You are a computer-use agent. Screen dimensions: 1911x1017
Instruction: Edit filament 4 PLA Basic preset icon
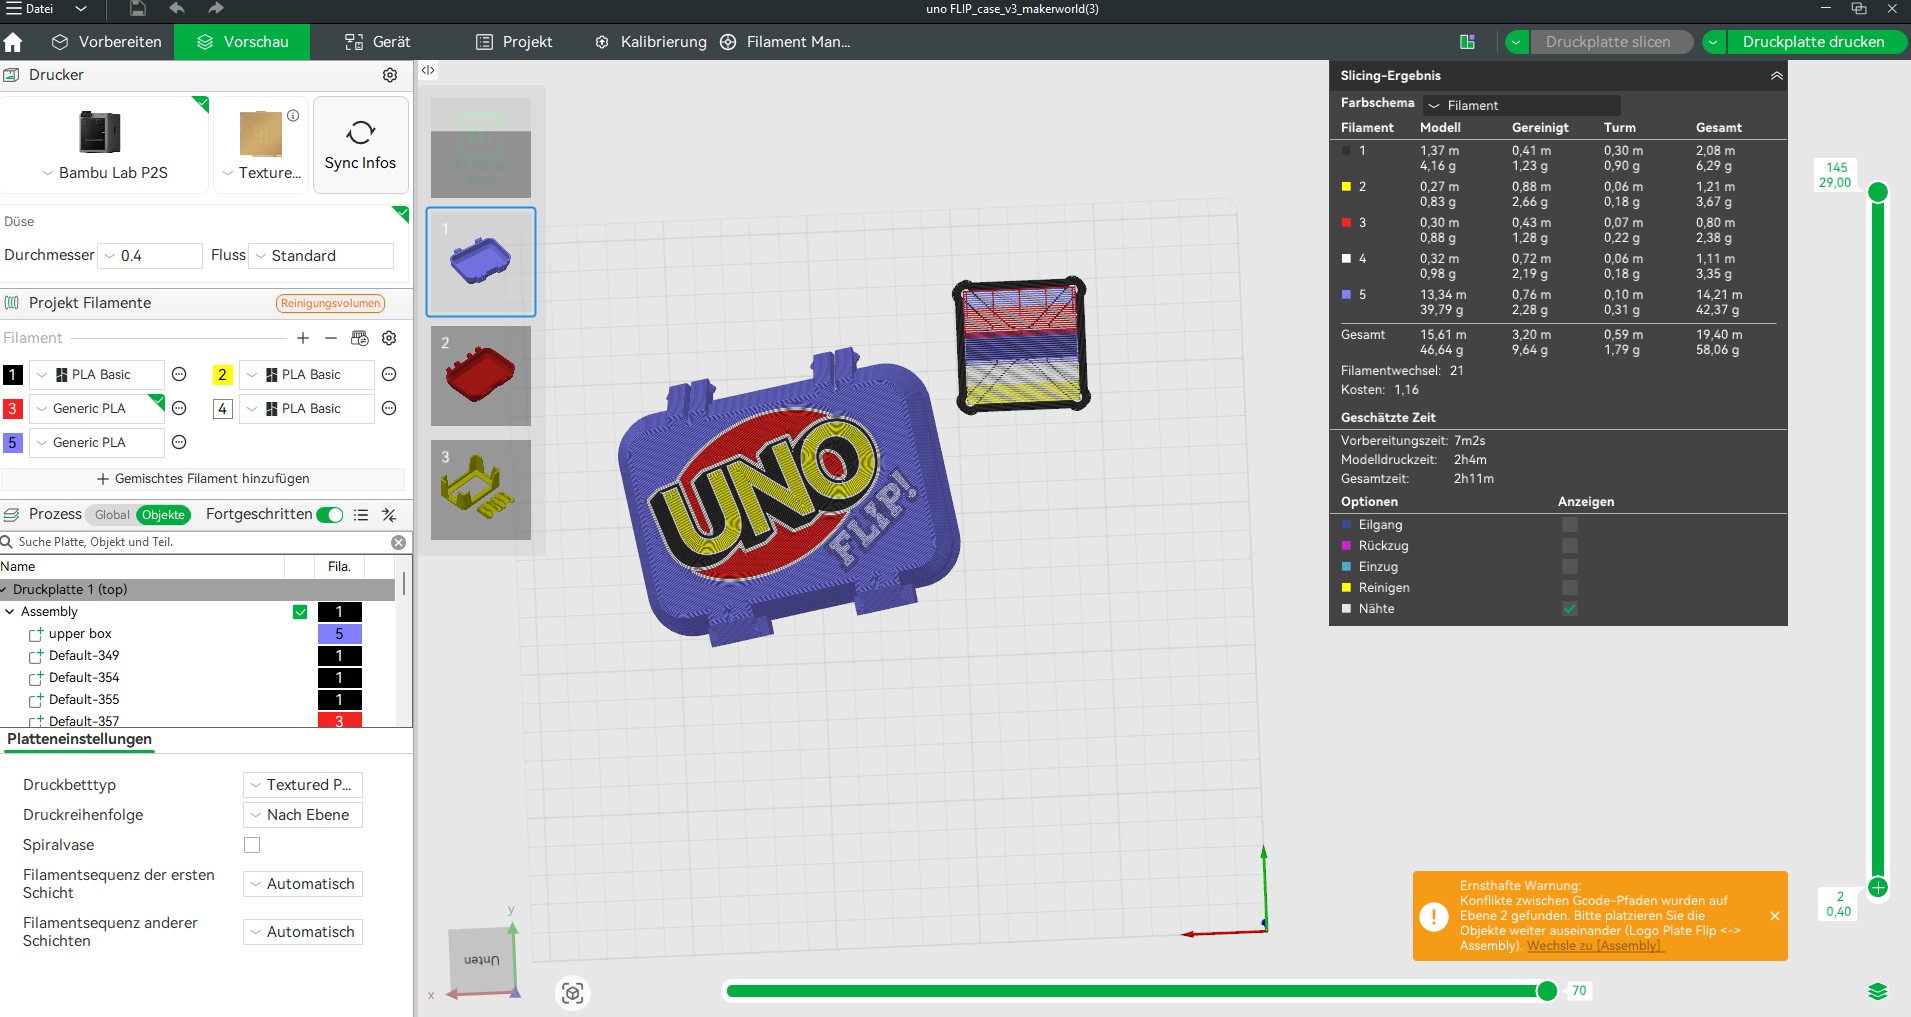(389, 409)
